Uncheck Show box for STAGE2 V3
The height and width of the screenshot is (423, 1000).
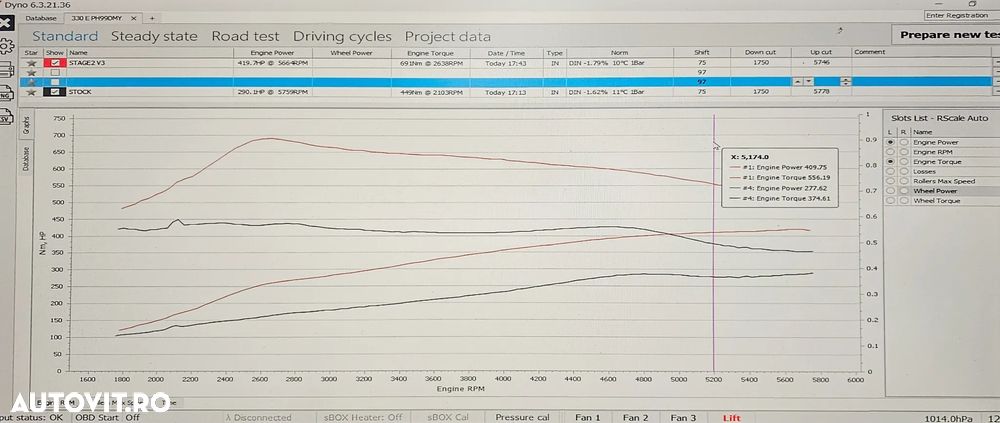pos(55,63)
